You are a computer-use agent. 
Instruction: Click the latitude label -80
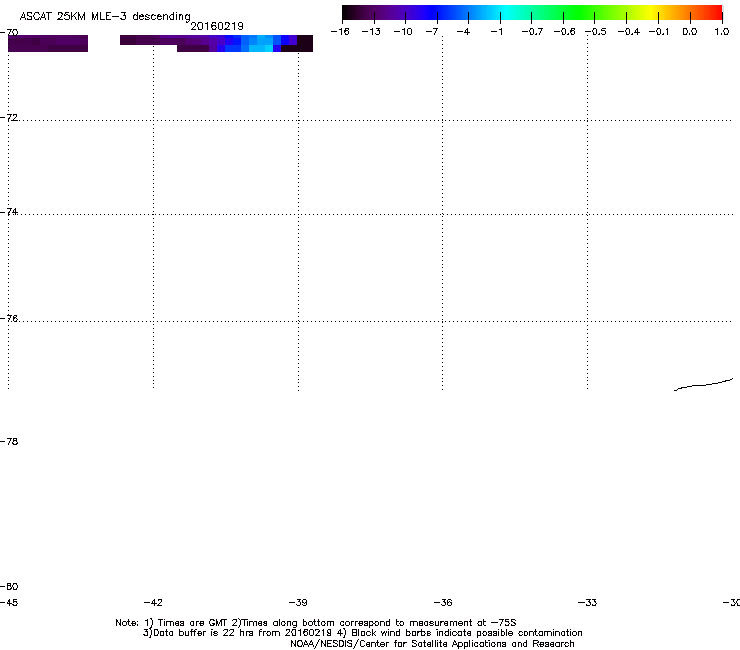(9, 587)
